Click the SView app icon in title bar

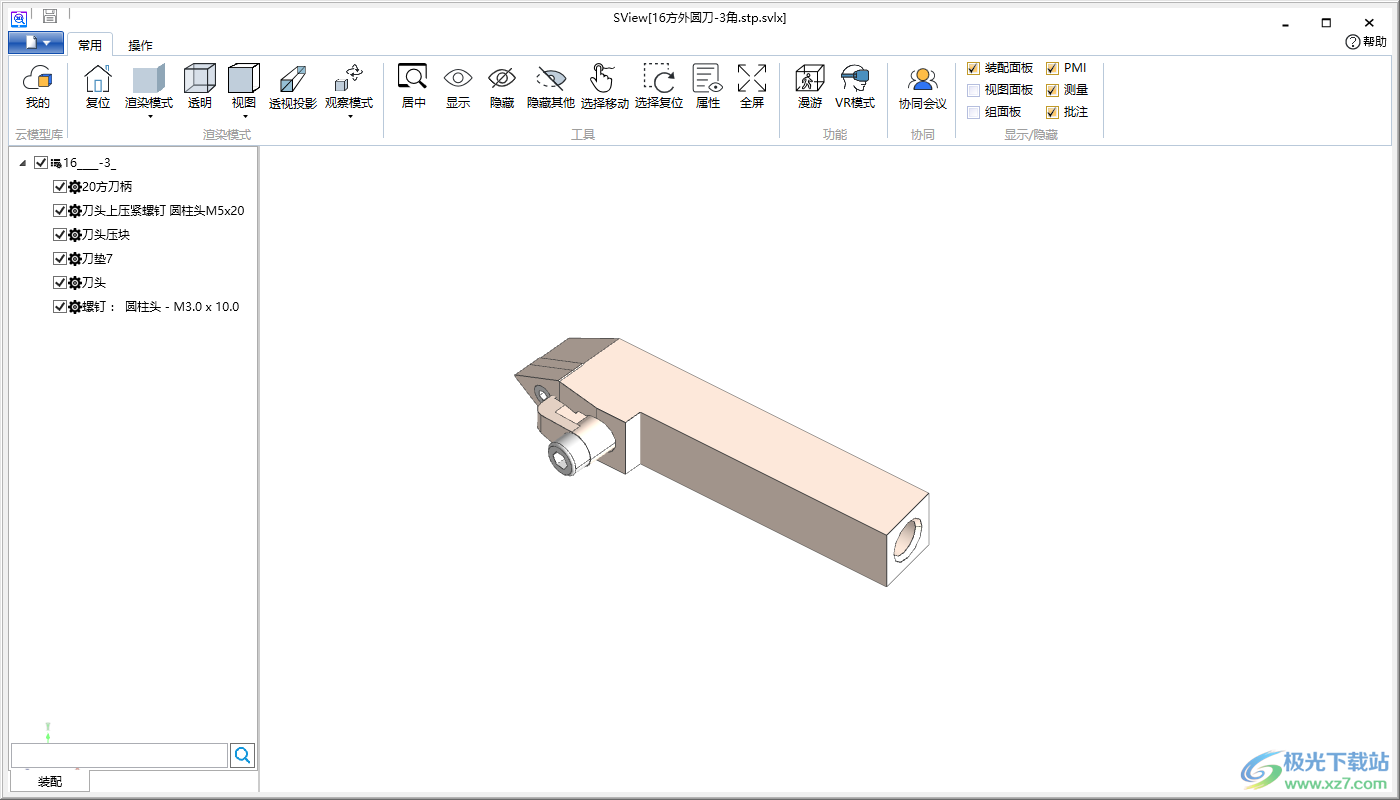point(18,17)
